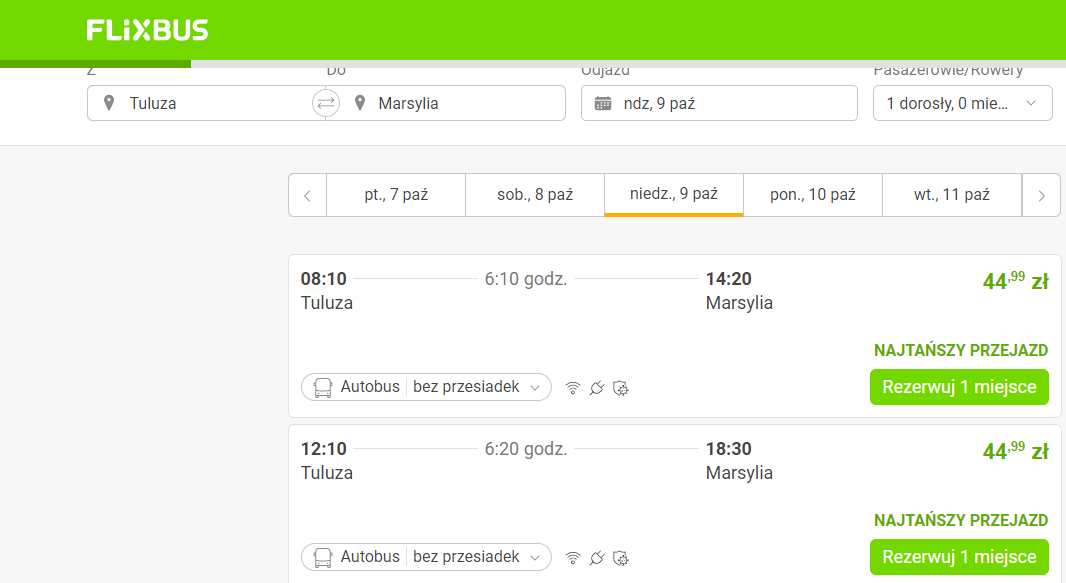Select the wt., 11 paź date tab
The image size is (1066, 583).
(x=952, y=195)
